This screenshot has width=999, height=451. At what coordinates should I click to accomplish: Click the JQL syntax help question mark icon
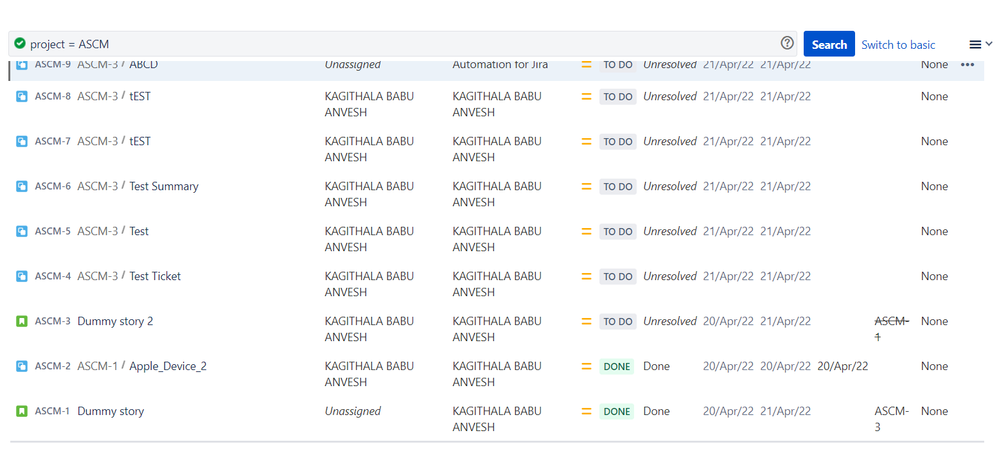click(x=787, y=43)
